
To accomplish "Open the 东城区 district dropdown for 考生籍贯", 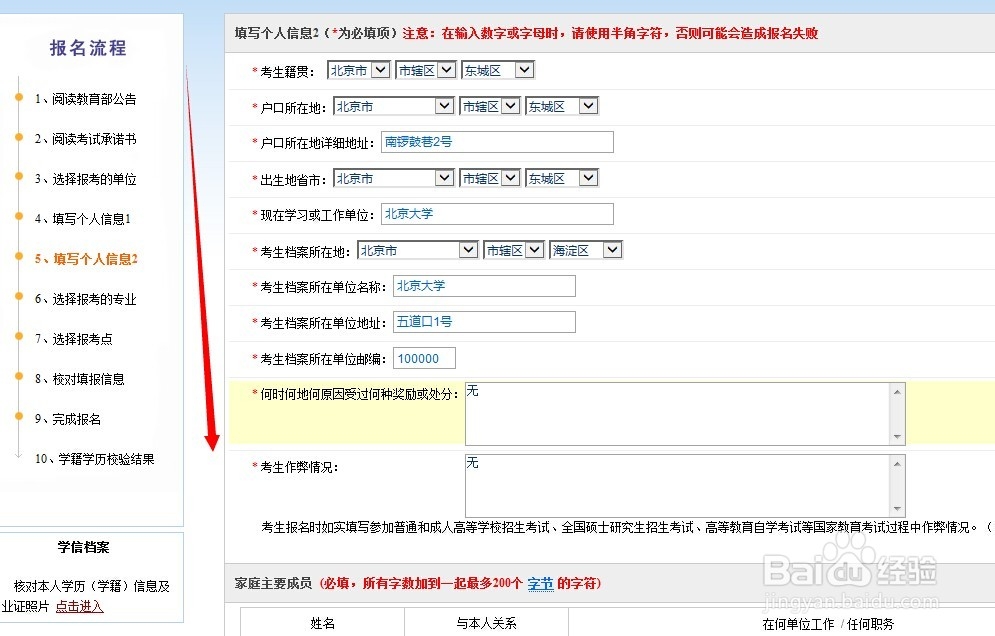I will pyautogui.click(x=496, y=69).
